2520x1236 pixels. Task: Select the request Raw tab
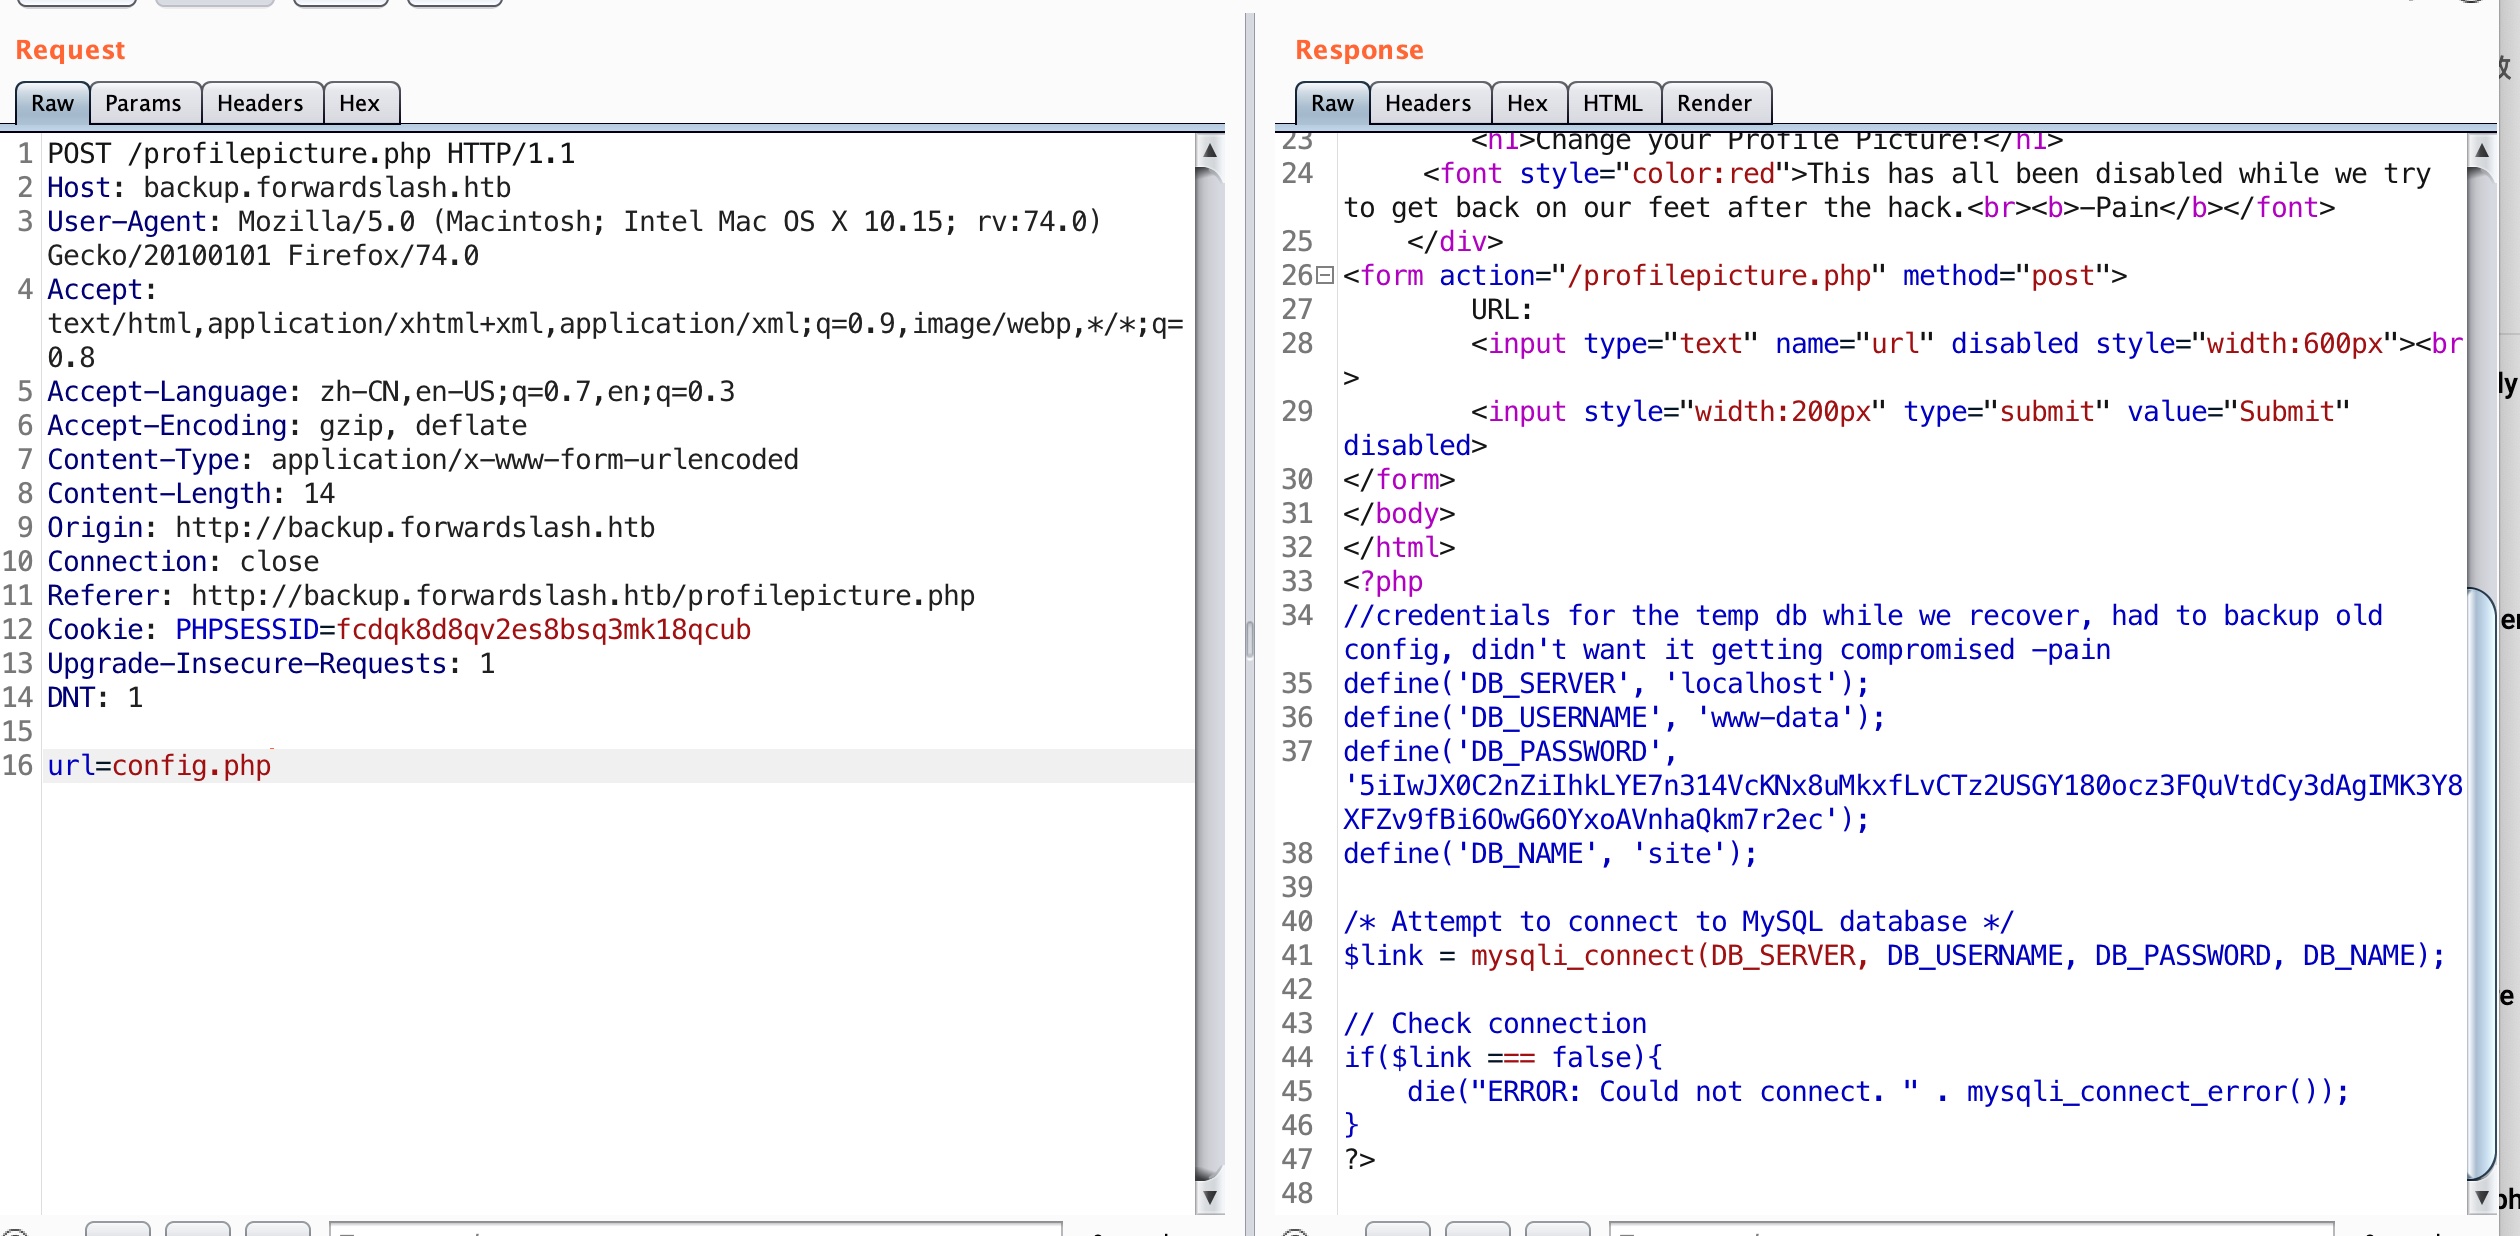click(x=52, y=103)
